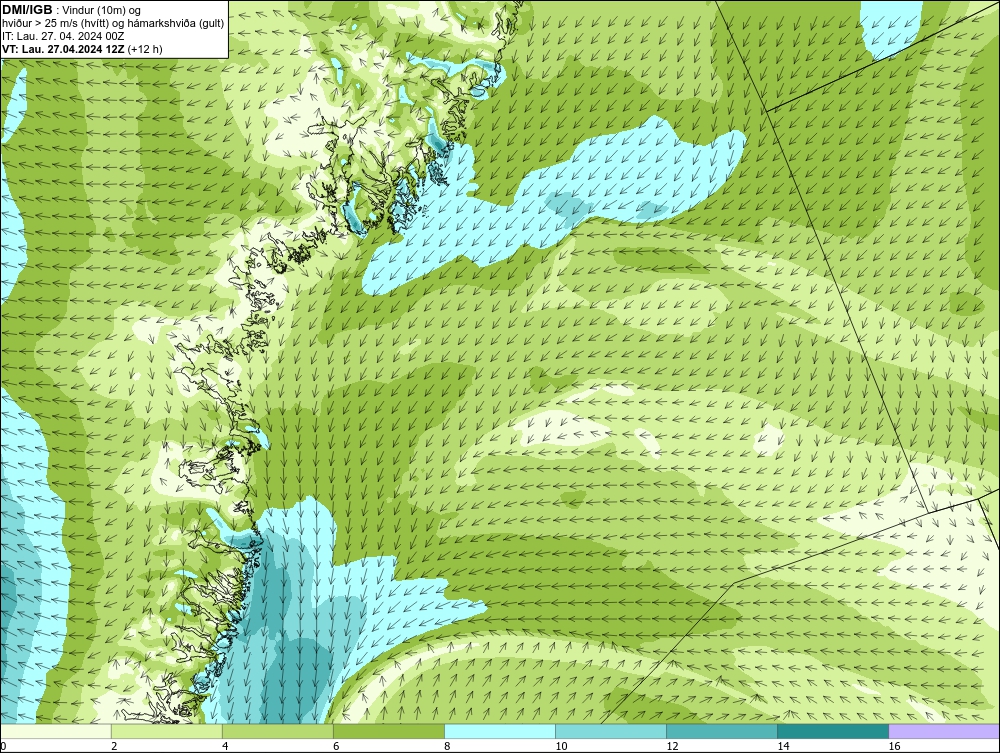Viewport: 1000px width, 753px height.
Task: Click the legend label '16'
Action: (894, 746)
